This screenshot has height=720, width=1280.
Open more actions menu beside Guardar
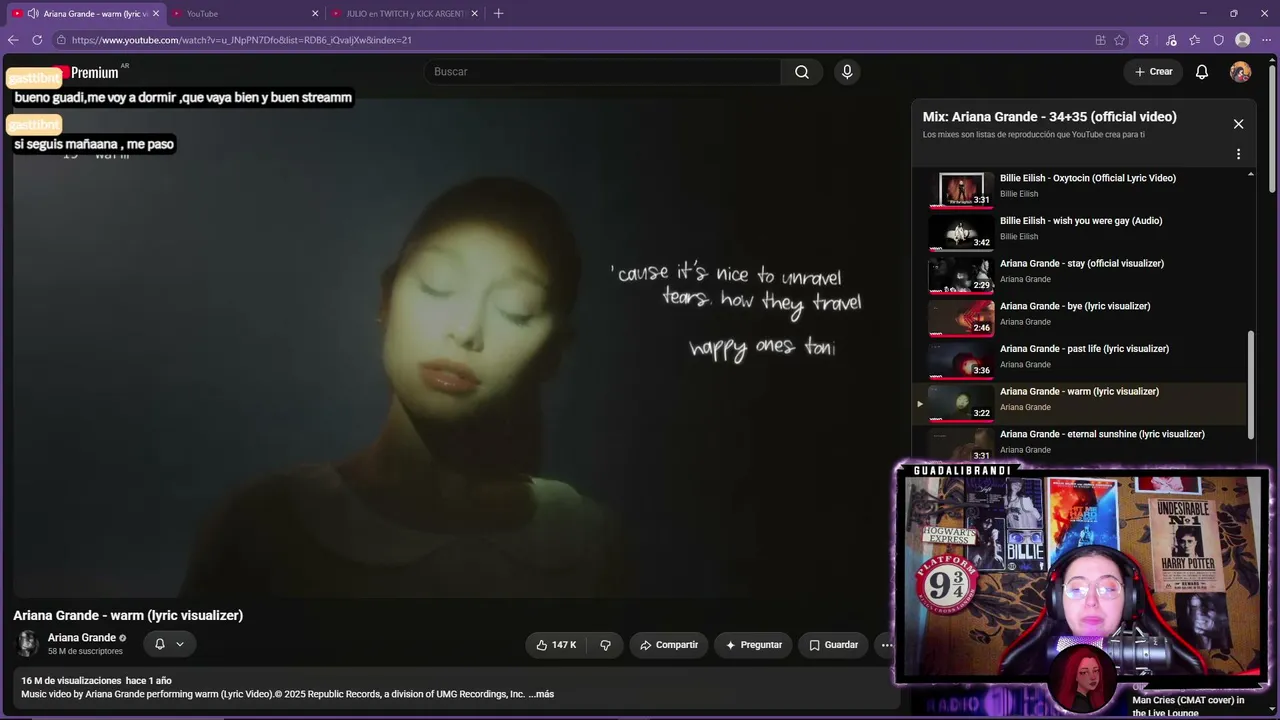[886, 645]
